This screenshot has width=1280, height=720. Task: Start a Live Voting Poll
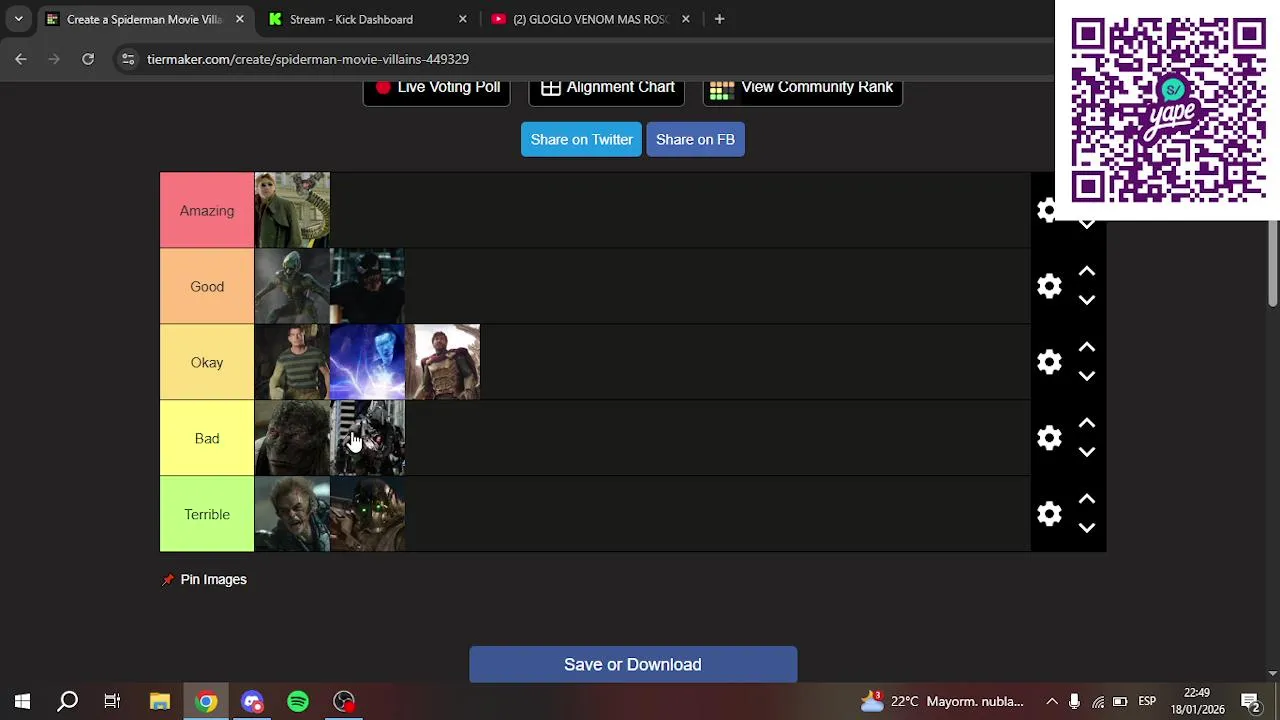click(437, 90)
